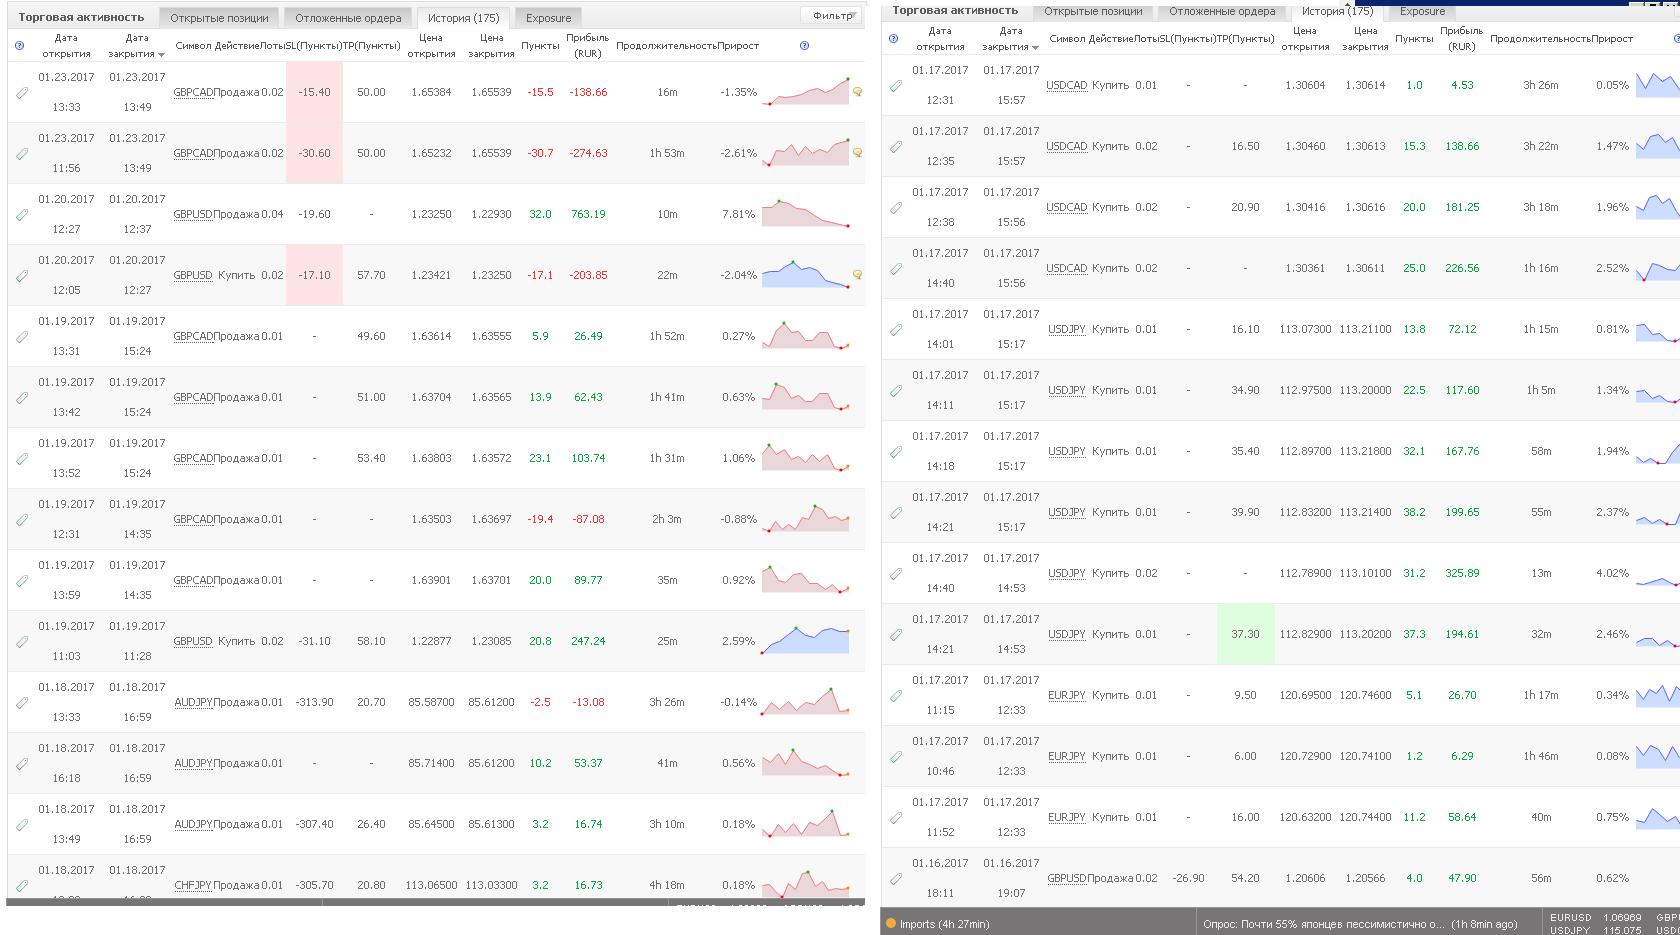Switch to the Открытые позиции tab in the left panel

(x=219, y=18)
